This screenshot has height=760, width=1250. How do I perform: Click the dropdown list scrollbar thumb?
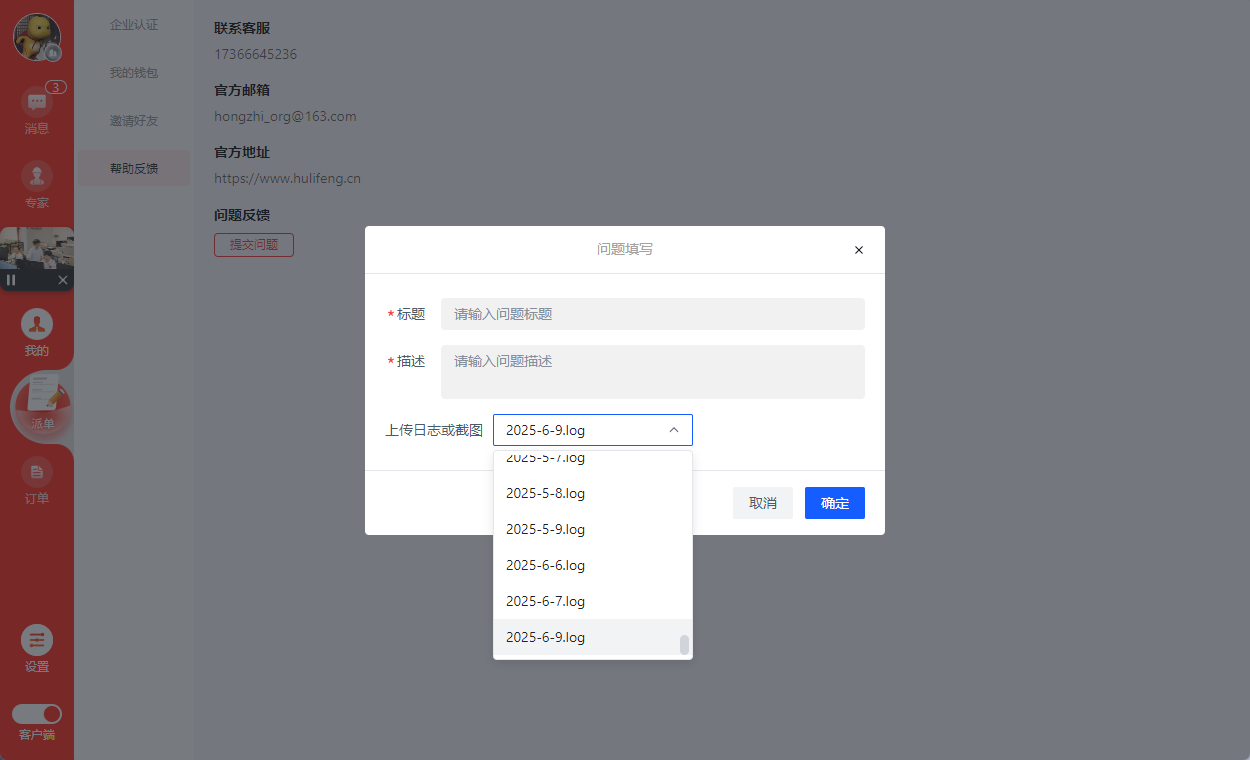click(x=684, y=645)
